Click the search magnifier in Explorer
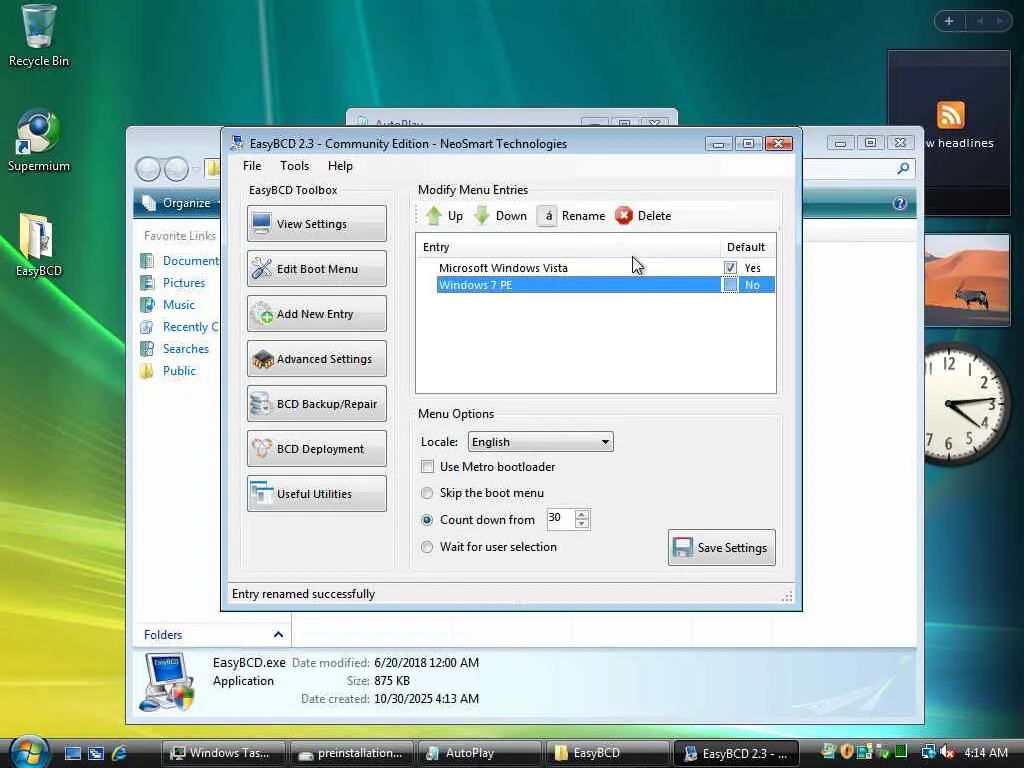Image resolution: width=1024 pixels, height=768 pixels. click(903, 168)
